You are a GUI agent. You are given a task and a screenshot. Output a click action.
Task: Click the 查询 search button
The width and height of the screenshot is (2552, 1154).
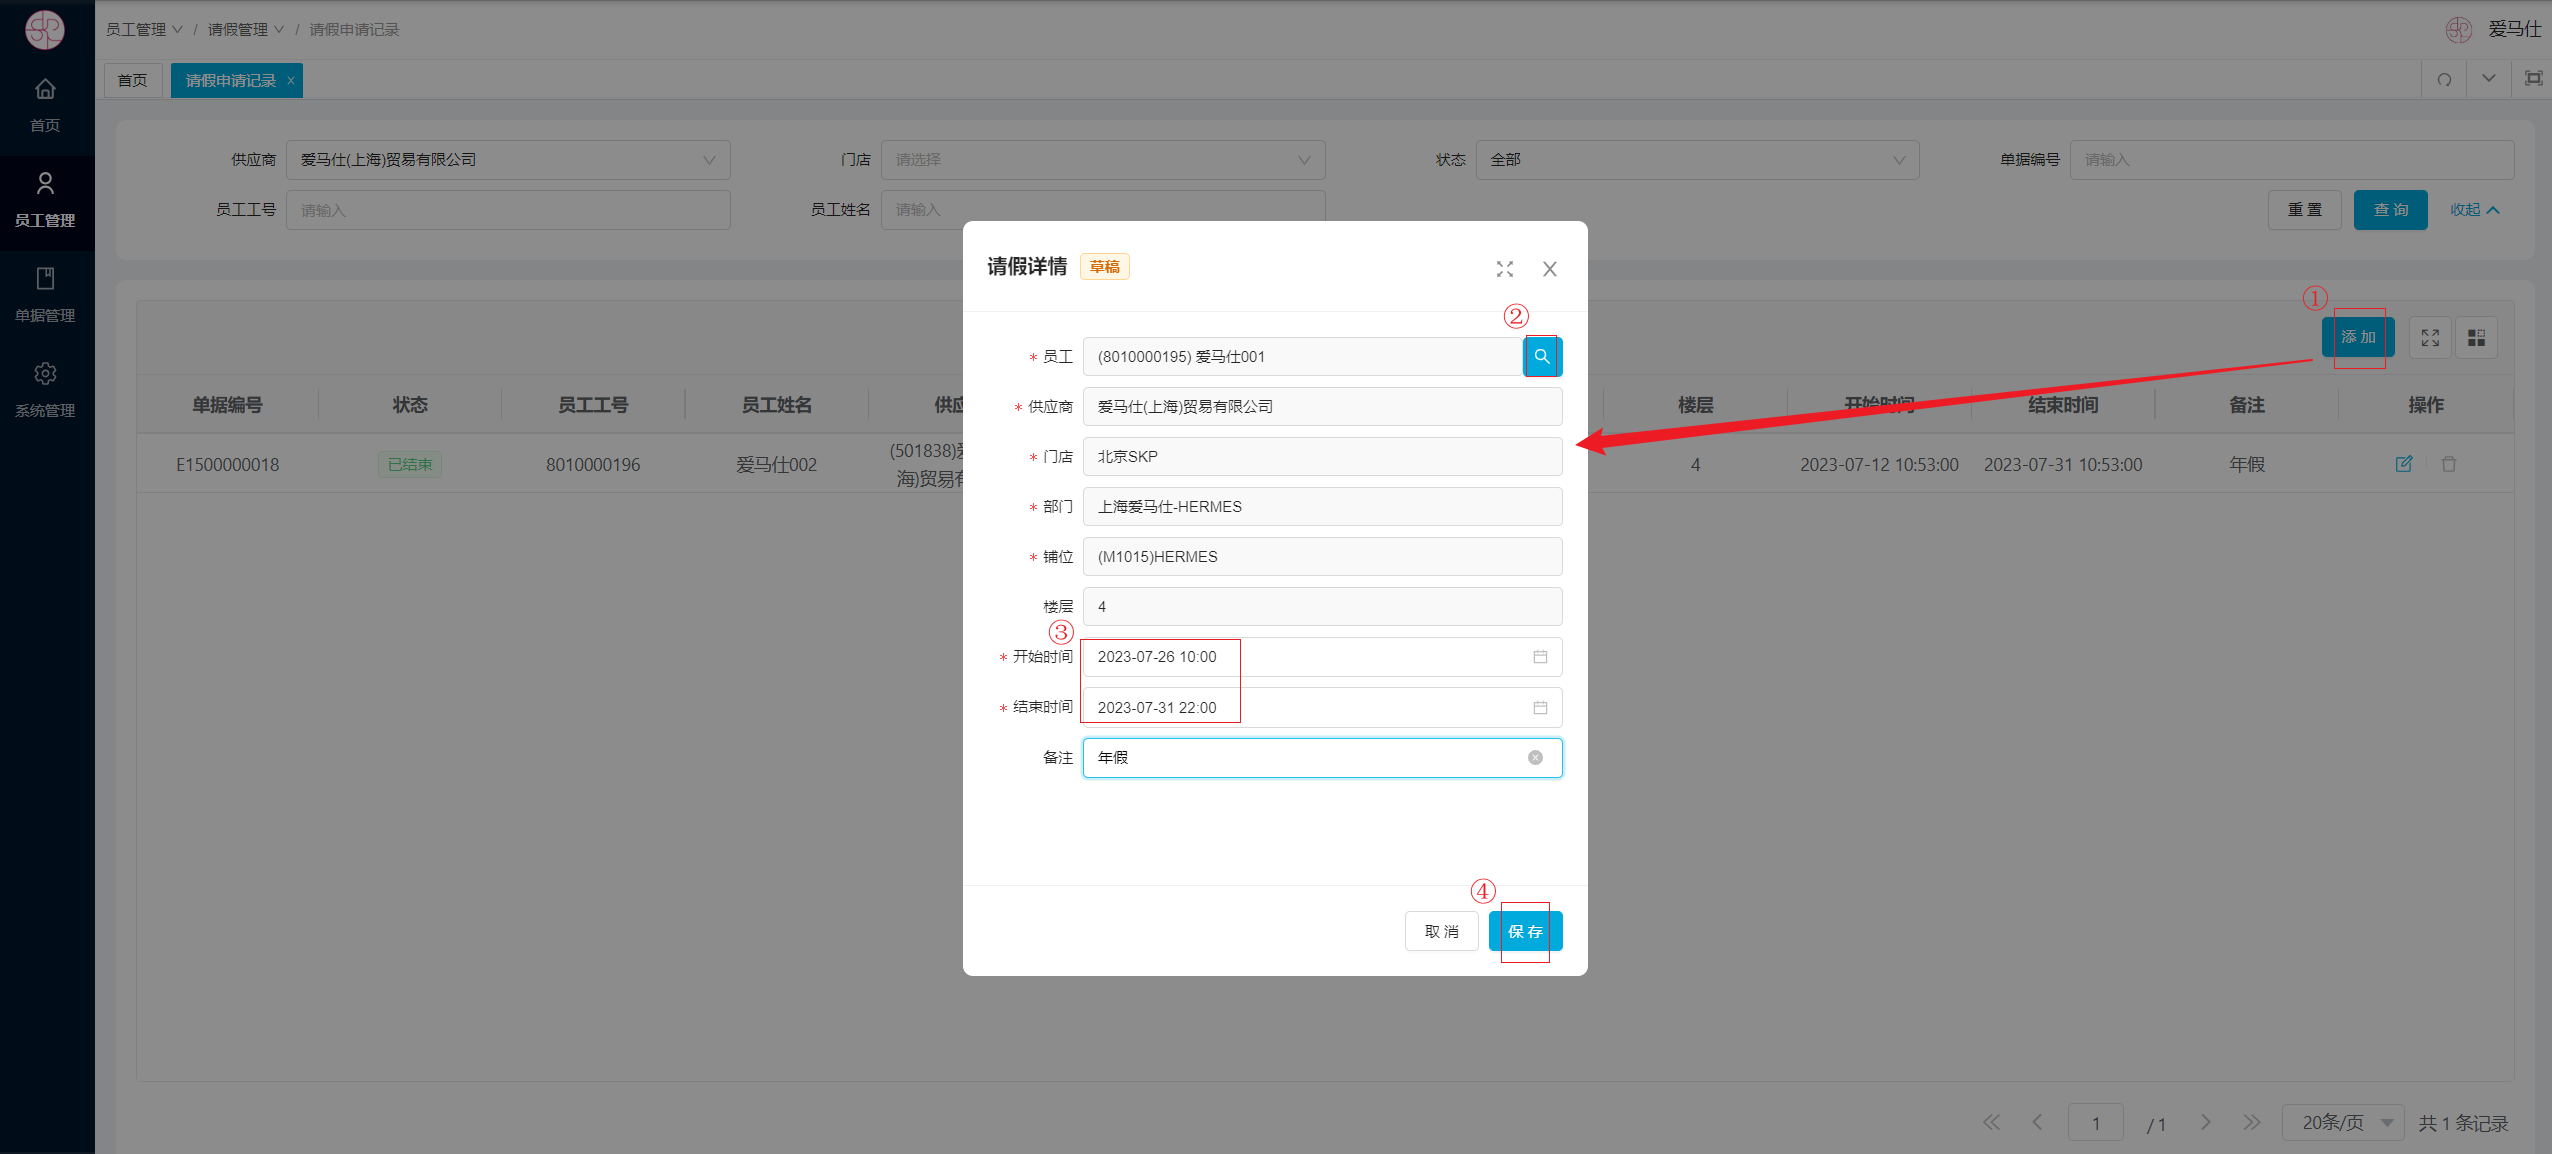2390,210
